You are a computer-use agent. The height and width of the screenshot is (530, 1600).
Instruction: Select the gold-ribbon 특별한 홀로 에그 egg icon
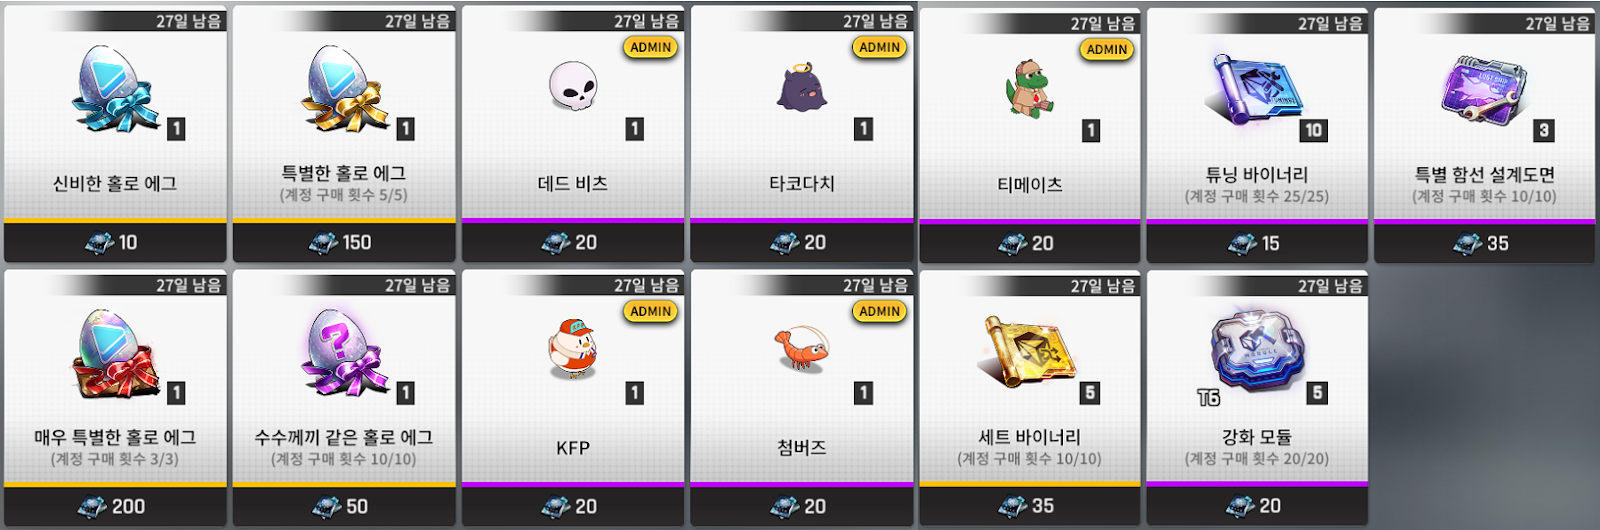pos(345,89)
